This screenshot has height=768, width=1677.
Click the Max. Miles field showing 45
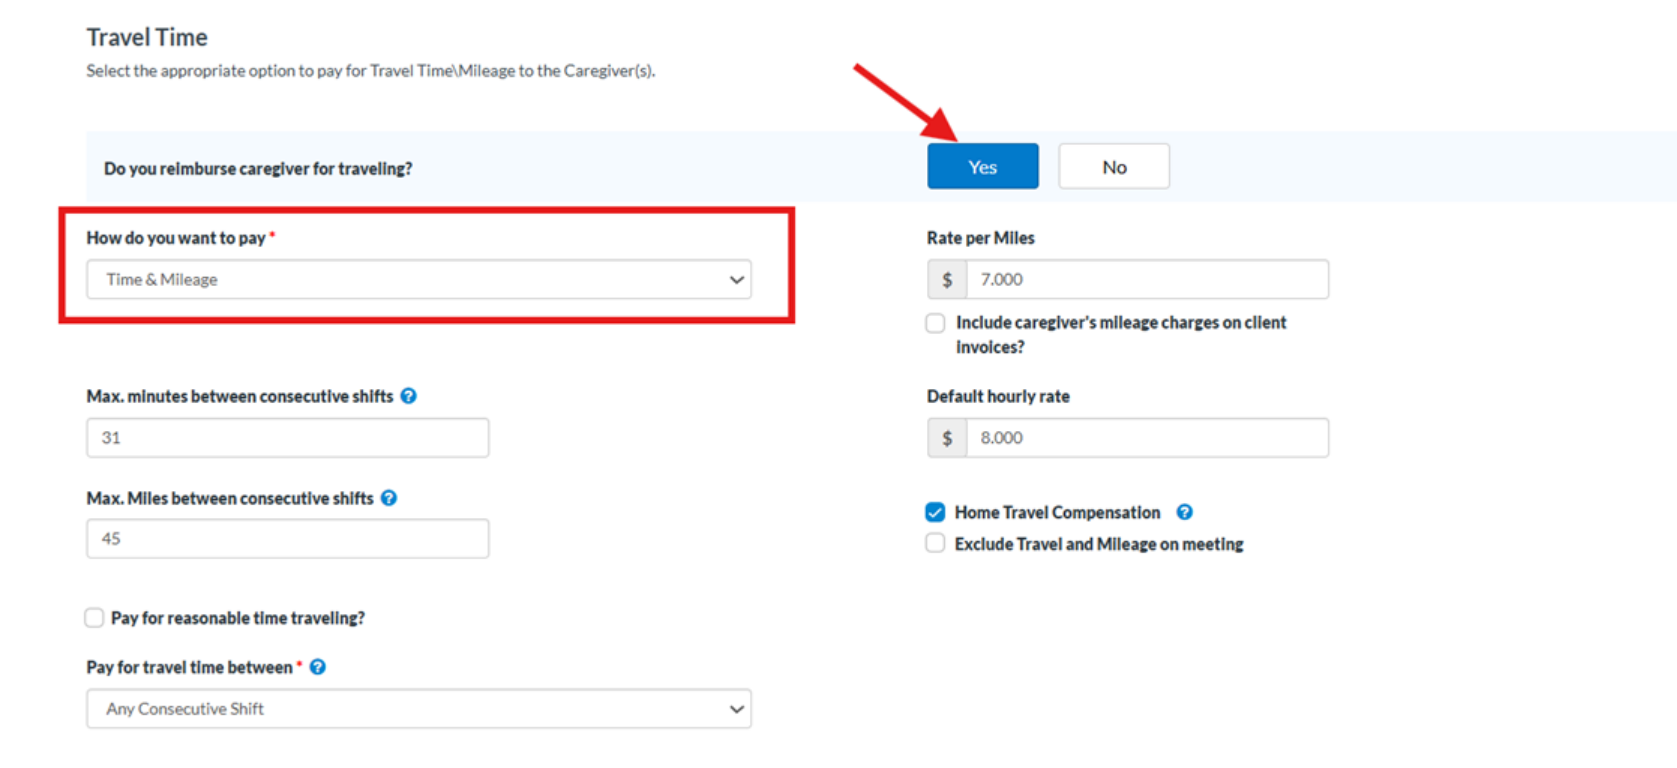click(287, 538)
